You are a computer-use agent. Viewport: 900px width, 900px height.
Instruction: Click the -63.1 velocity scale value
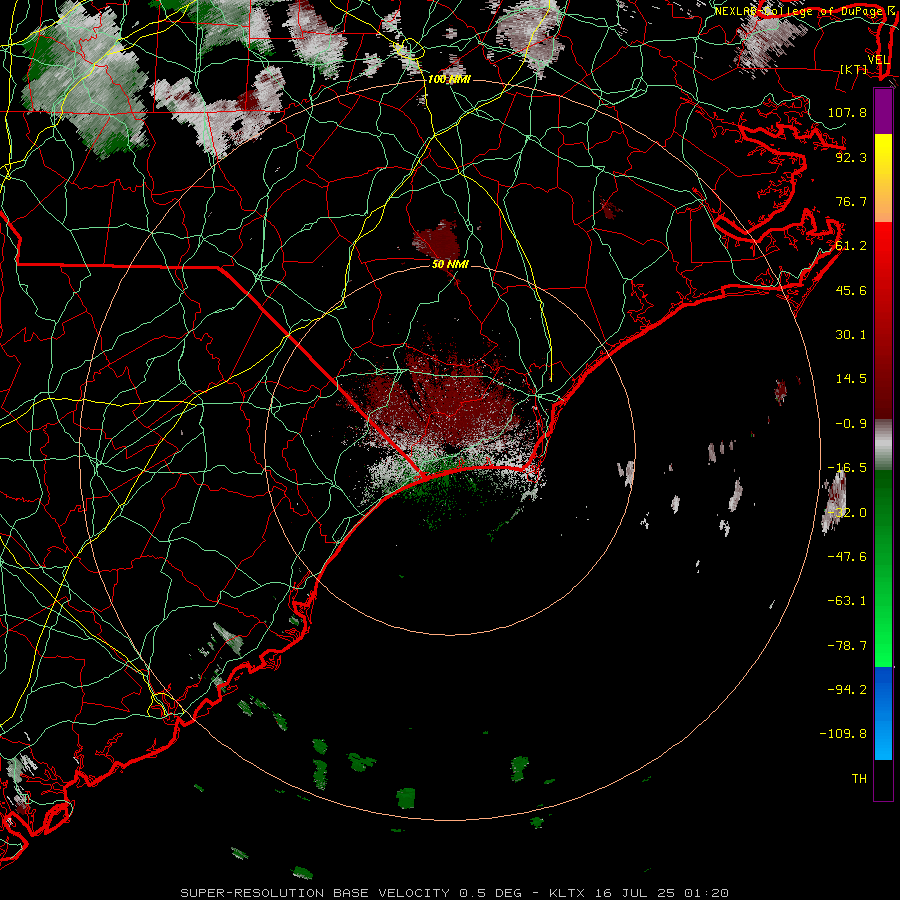pyautogui.click(x=847, y=601)
